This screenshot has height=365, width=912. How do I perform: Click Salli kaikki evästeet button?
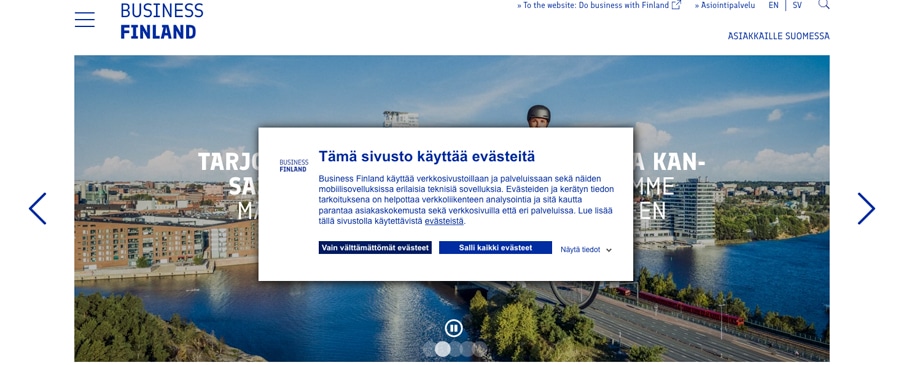[496, 248]
